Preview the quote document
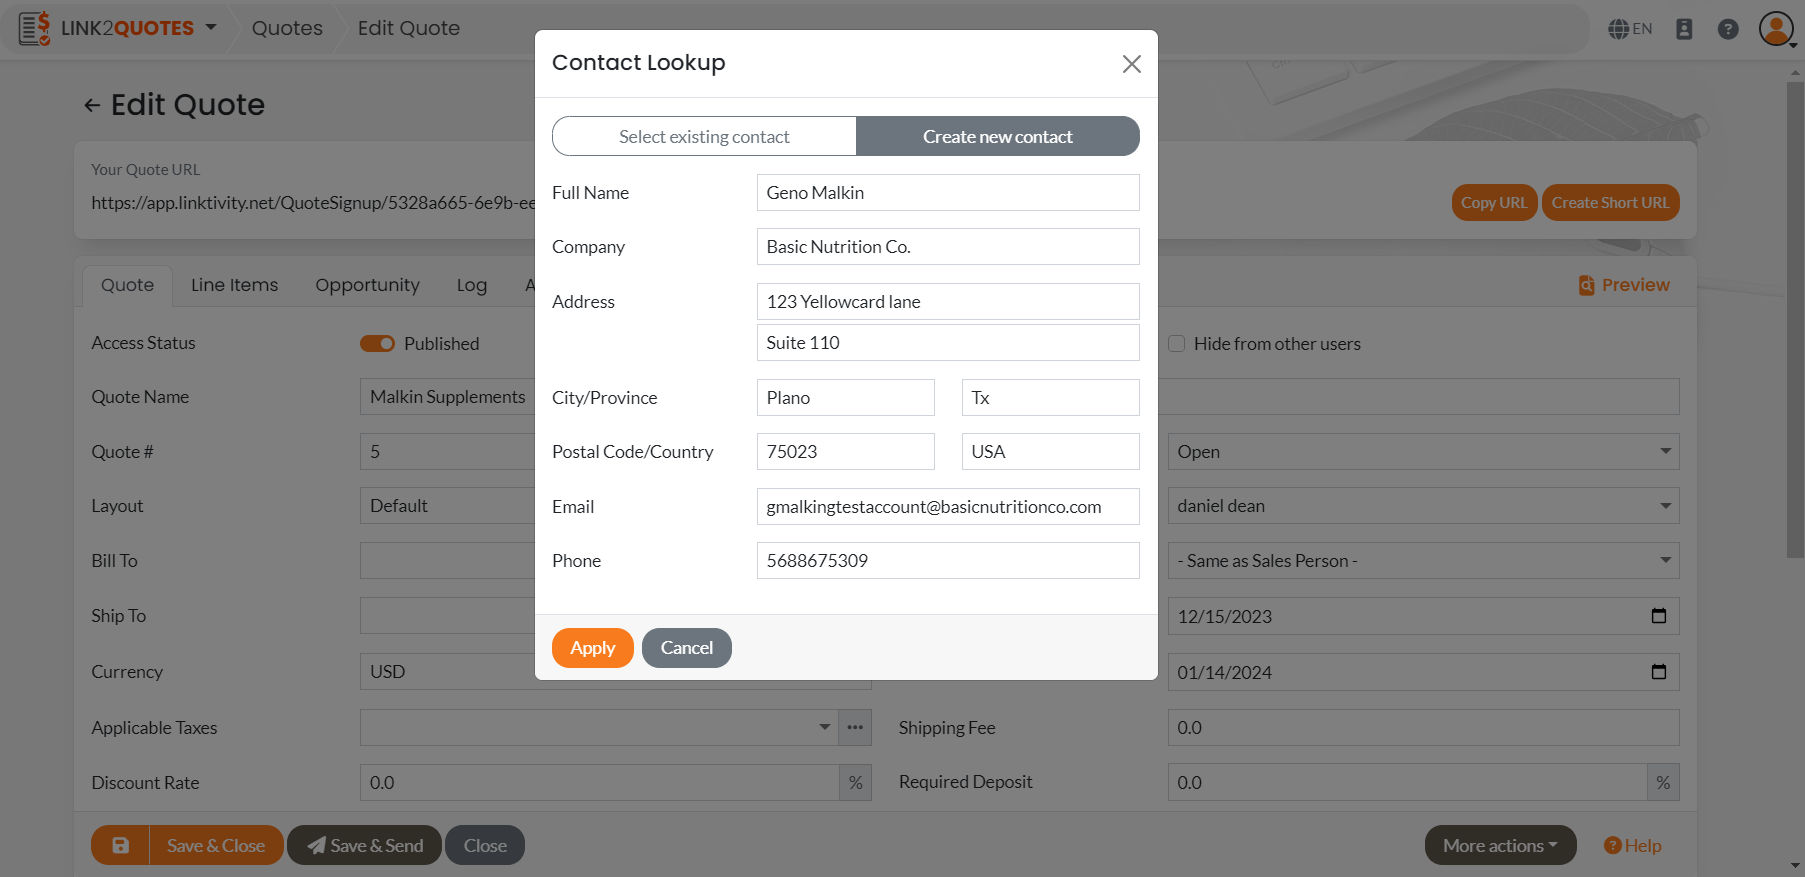Viewport: 1805px width, 877px height. coord(1624,285)
